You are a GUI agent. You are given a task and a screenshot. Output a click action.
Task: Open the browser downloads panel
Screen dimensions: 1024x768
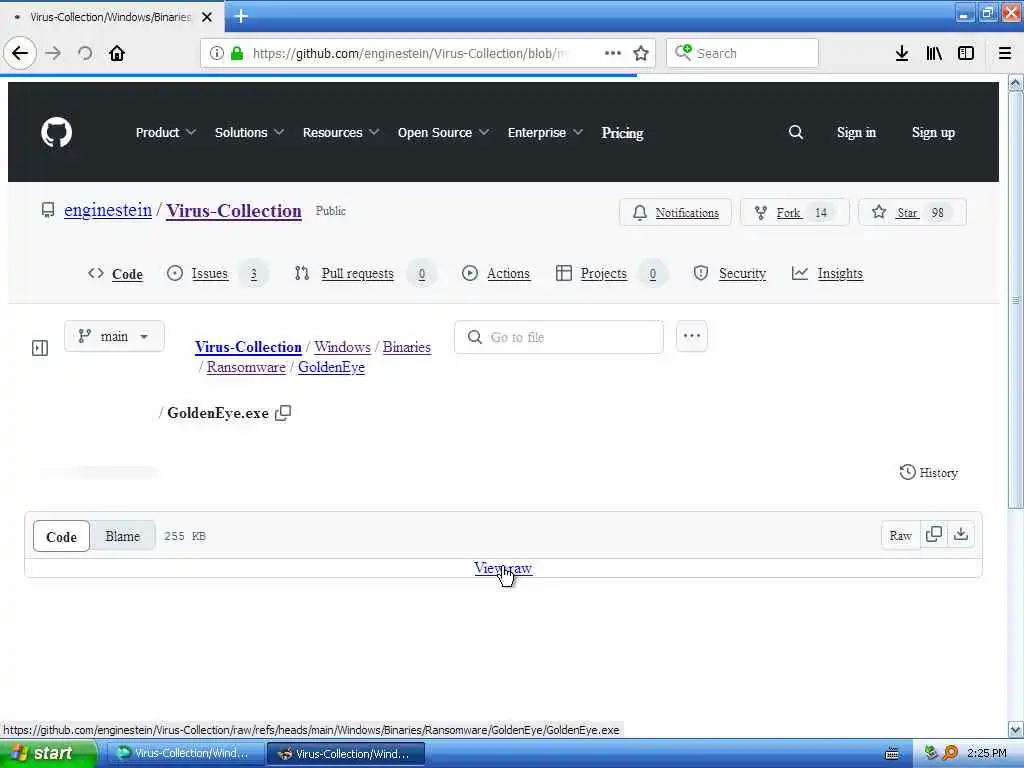[x=902, y=53]
